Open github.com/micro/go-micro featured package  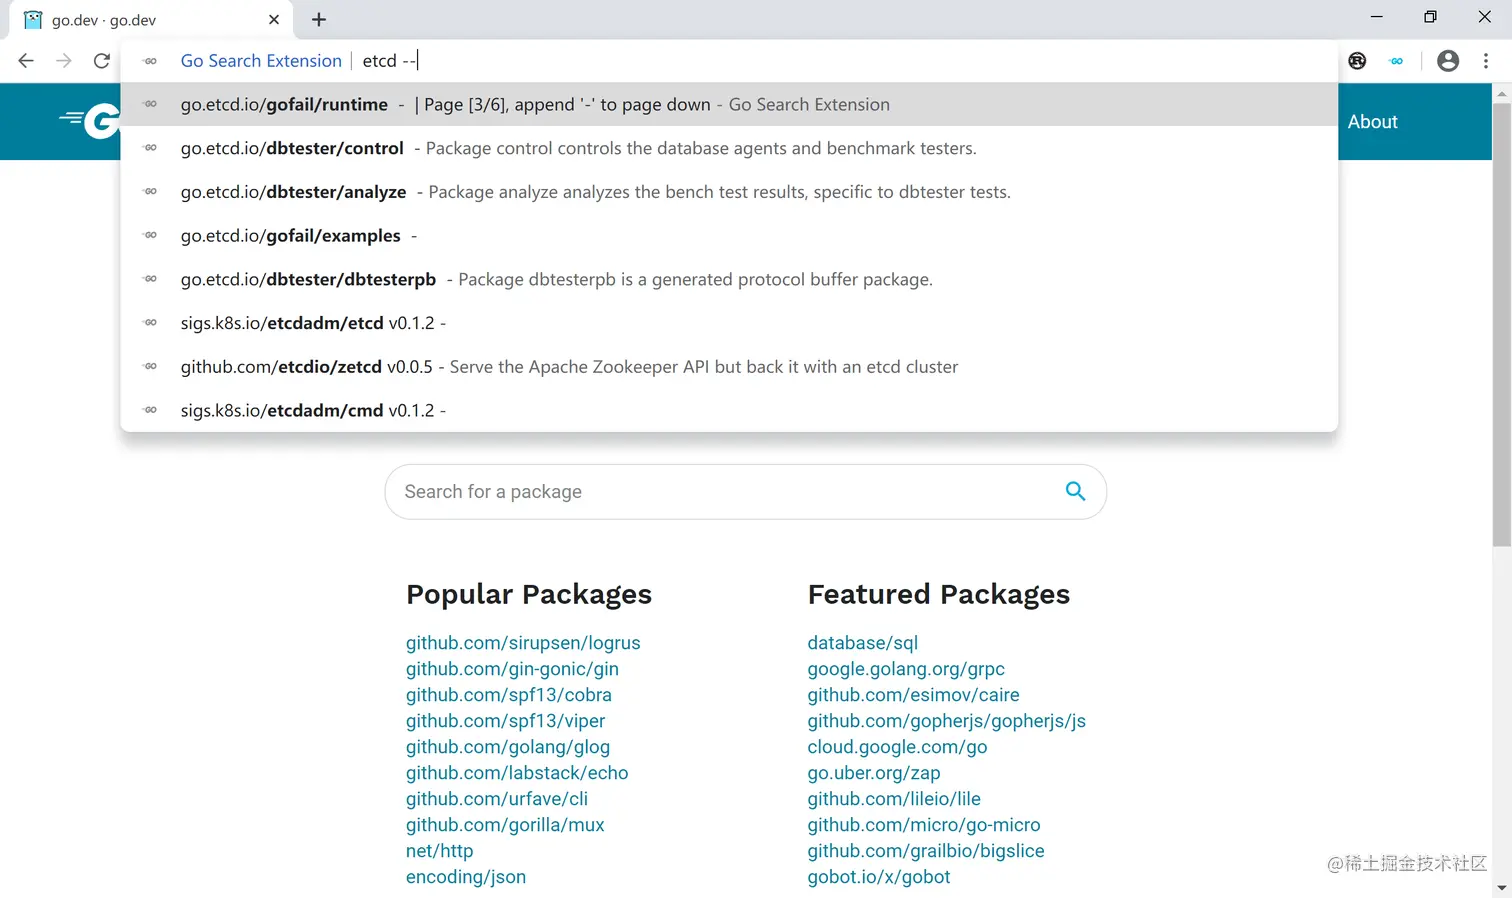click(924, 825)
